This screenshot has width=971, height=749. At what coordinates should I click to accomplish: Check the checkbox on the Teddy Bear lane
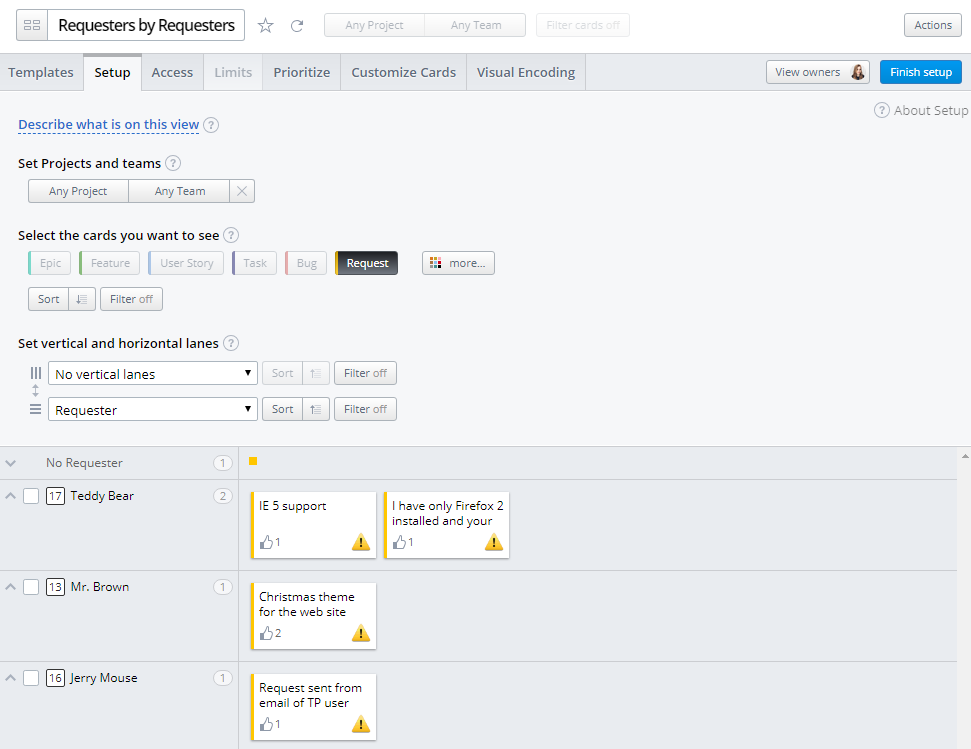click(x=31, y=495)
